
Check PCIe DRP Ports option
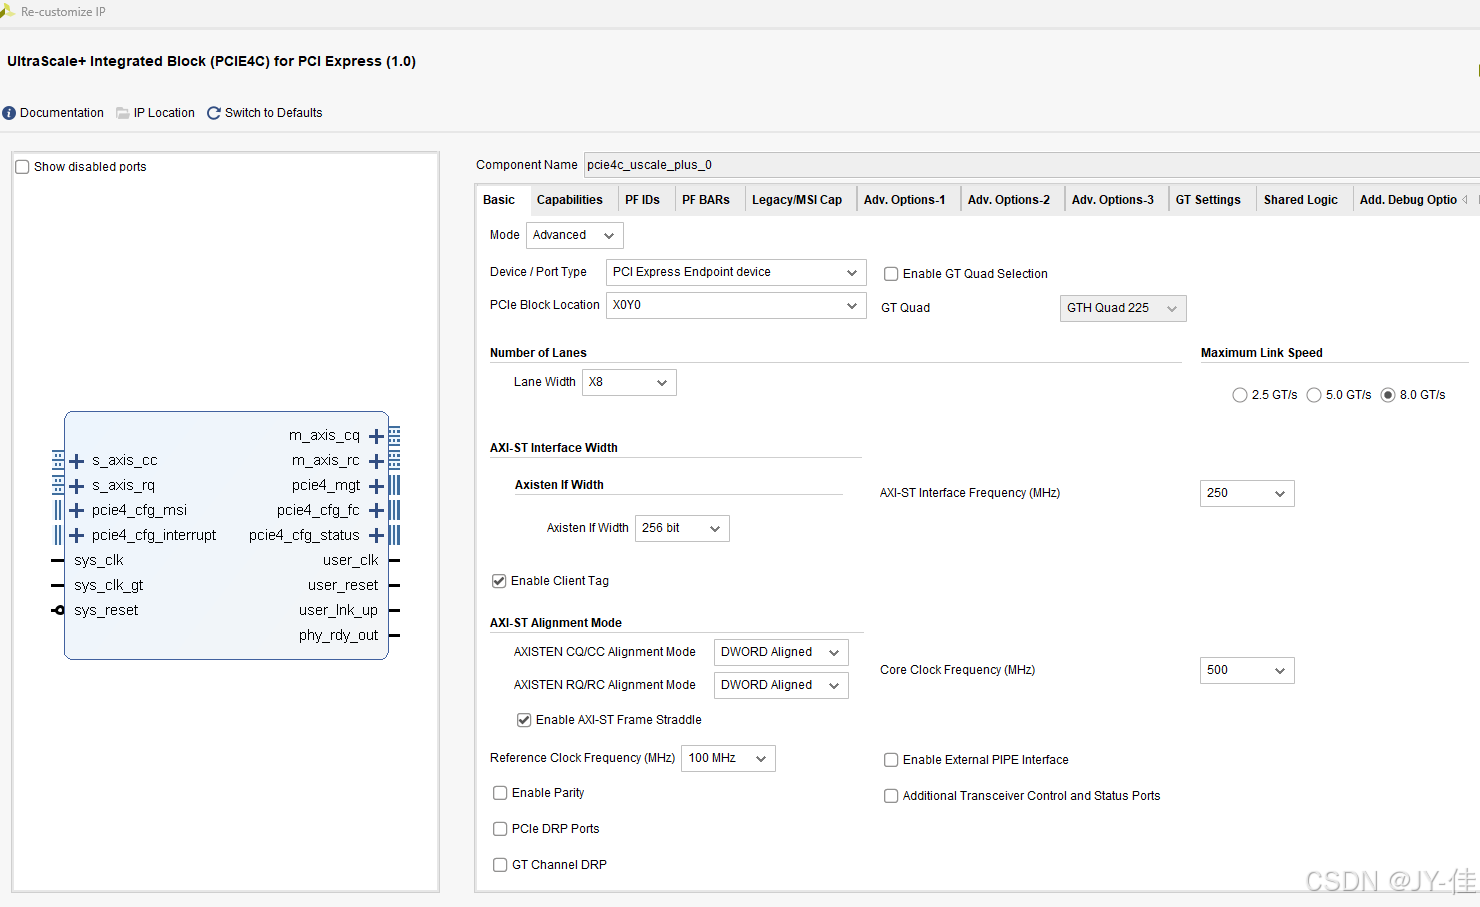tap(500, 829)
